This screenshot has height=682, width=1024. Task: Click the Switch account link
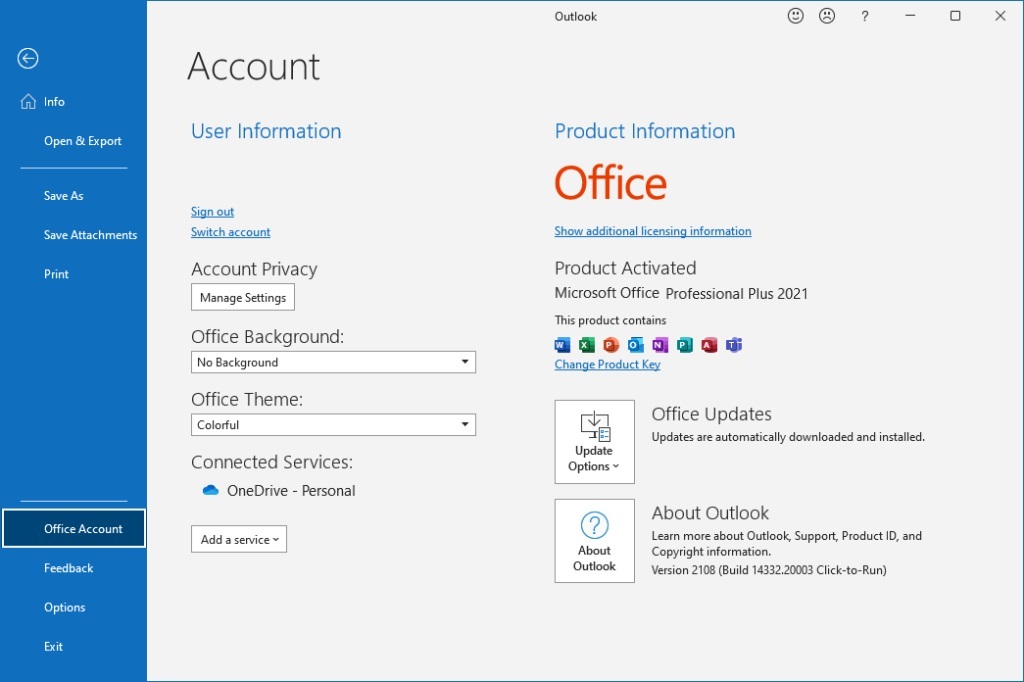231,232
